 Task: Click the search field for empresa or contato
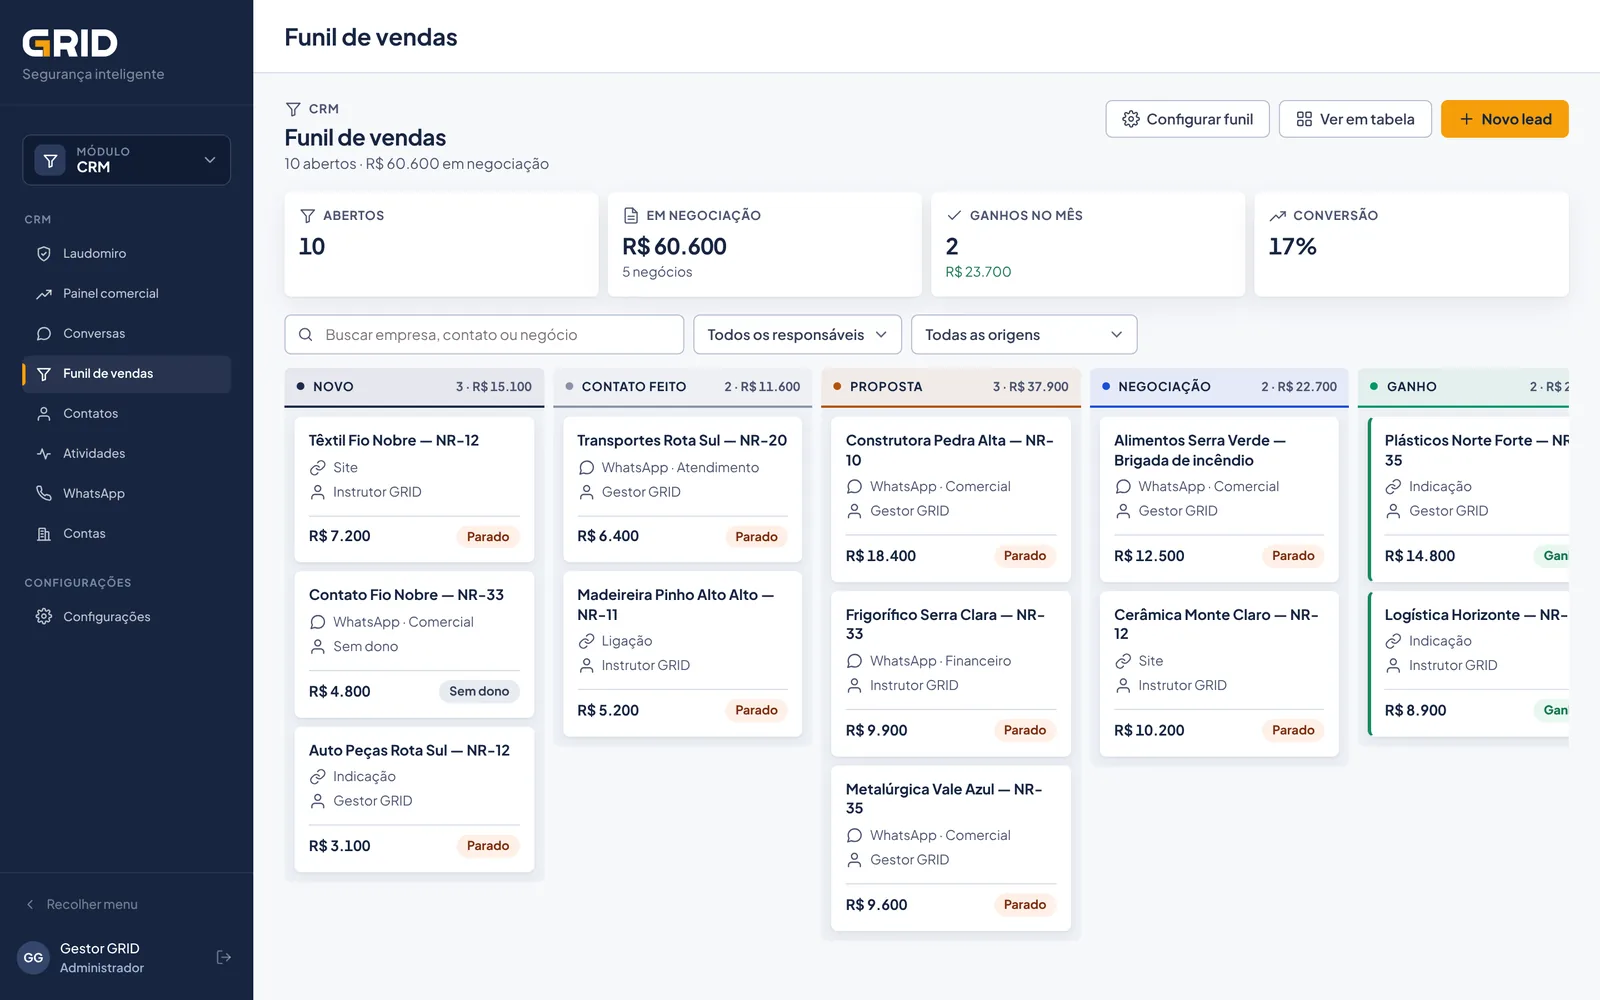click(484, 335)
